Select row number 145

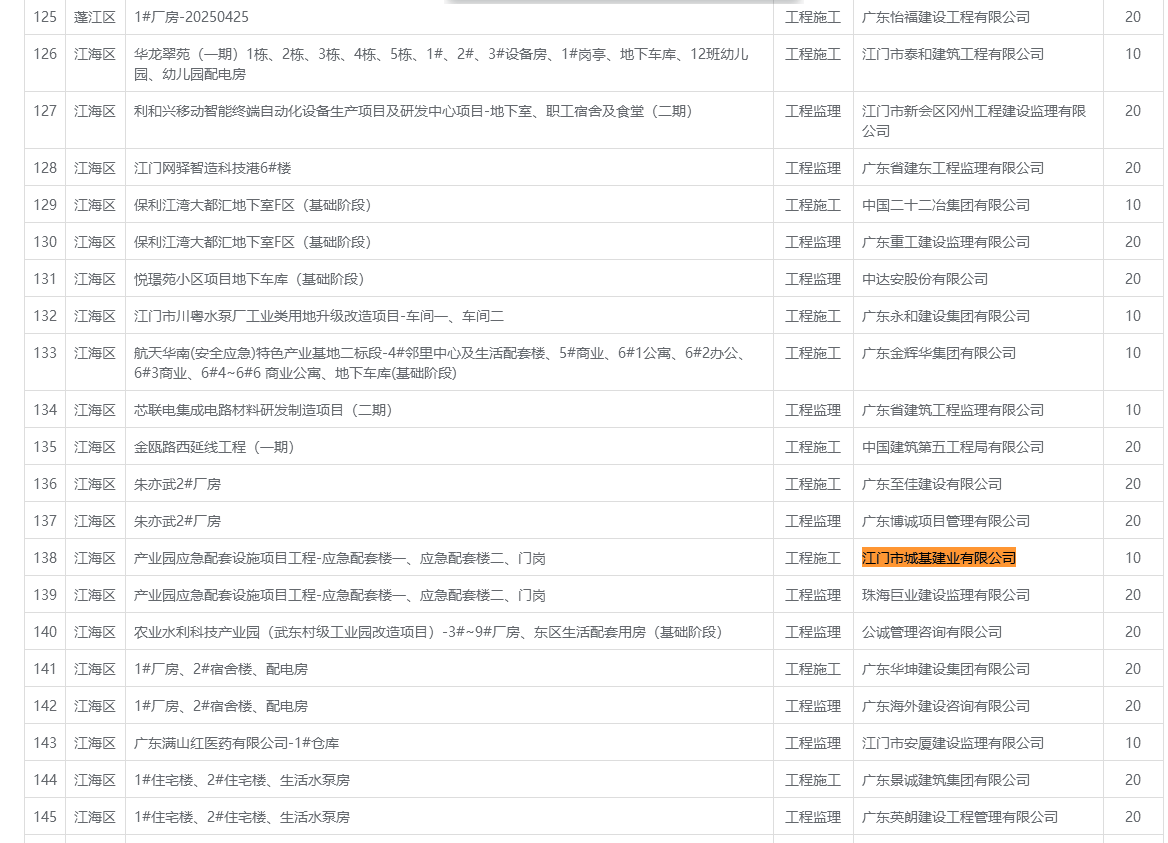point(45,817)
